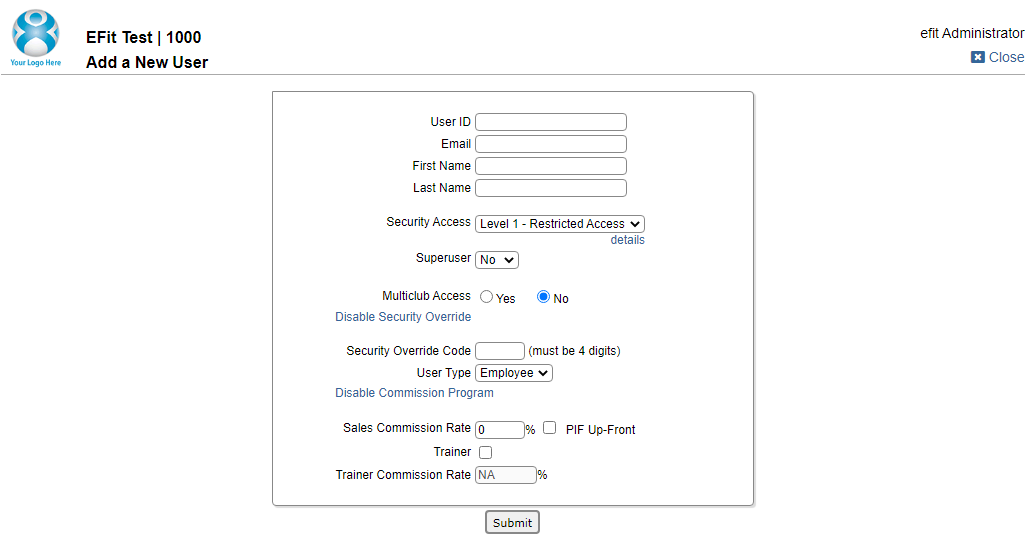
Task: Click the Submit button
Action: pos(512,523)
